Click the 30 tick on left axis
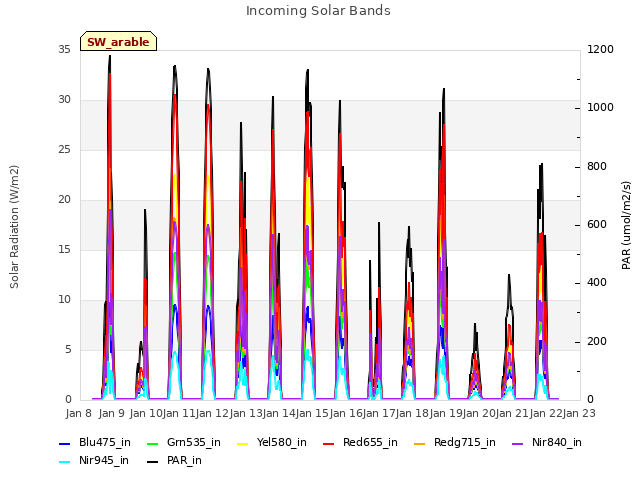 pyautogui.click(x=64, y=100)
